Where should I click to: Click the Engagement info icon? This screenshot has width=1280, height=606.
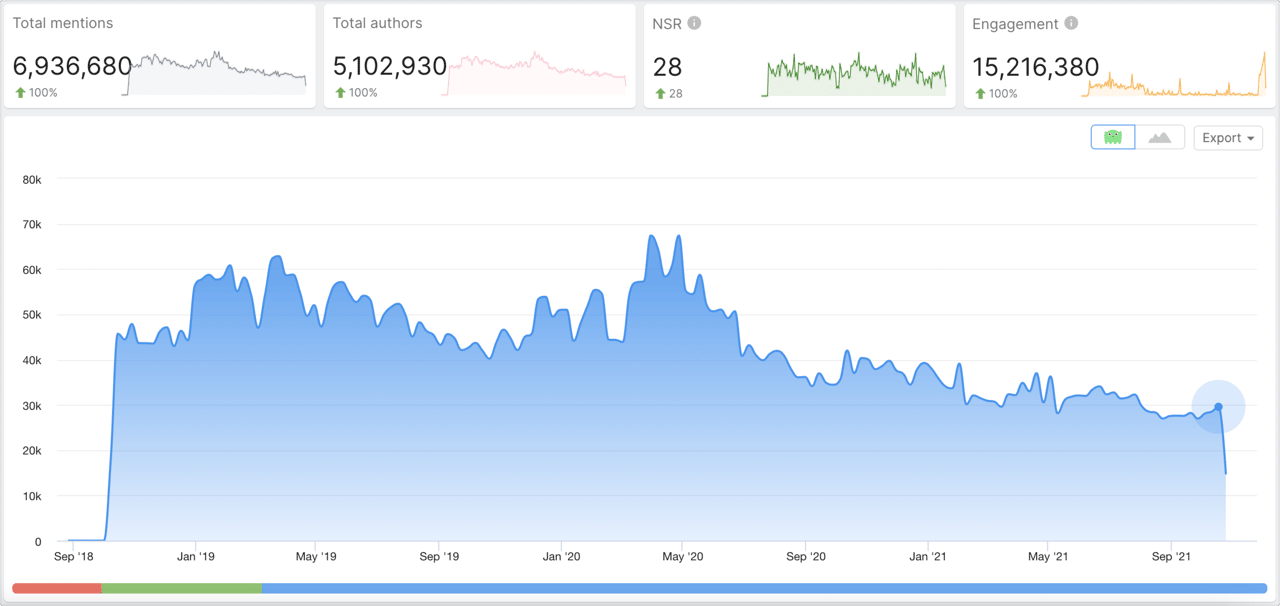point(1071,23)
